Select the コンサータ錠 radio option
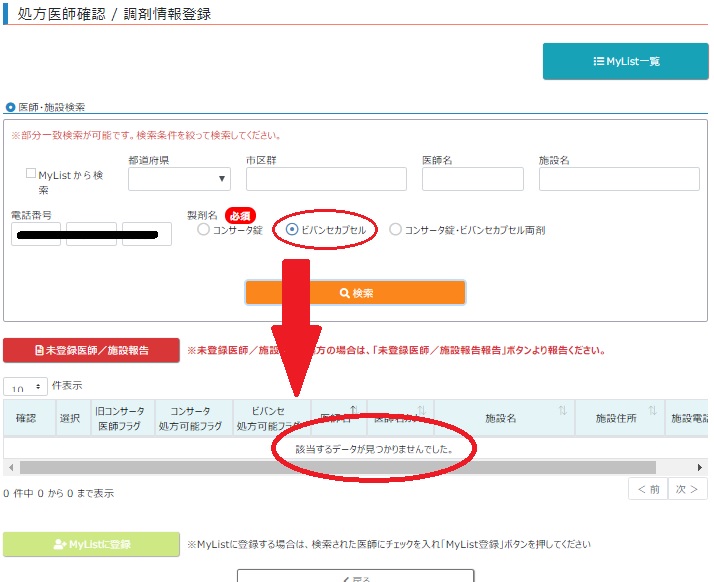This screenshot has height=582, width=714. 204,230
